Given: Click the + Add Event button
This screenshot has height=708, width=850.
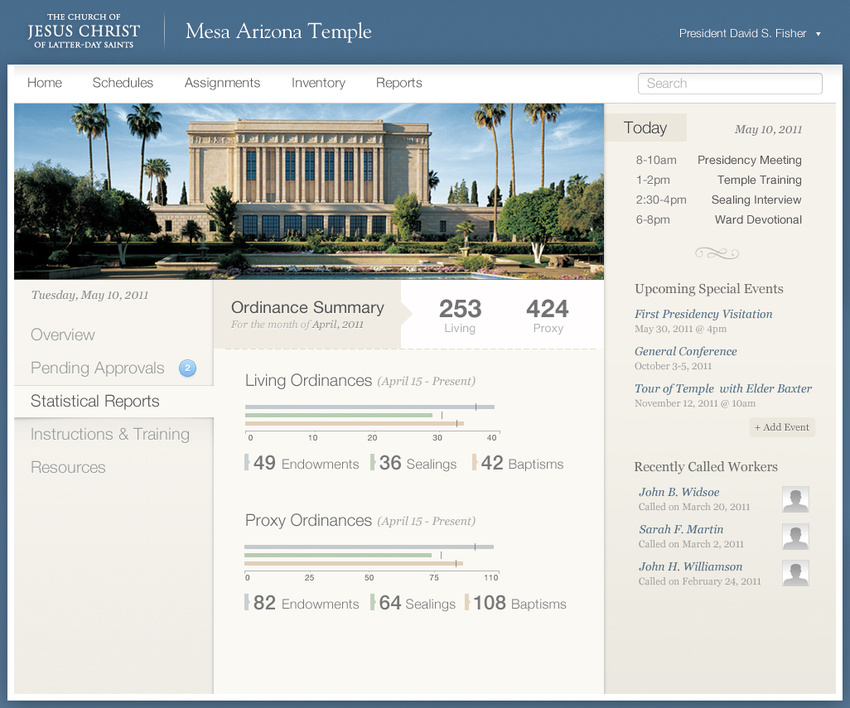Looking at the screenshot, I should (782, 427).
